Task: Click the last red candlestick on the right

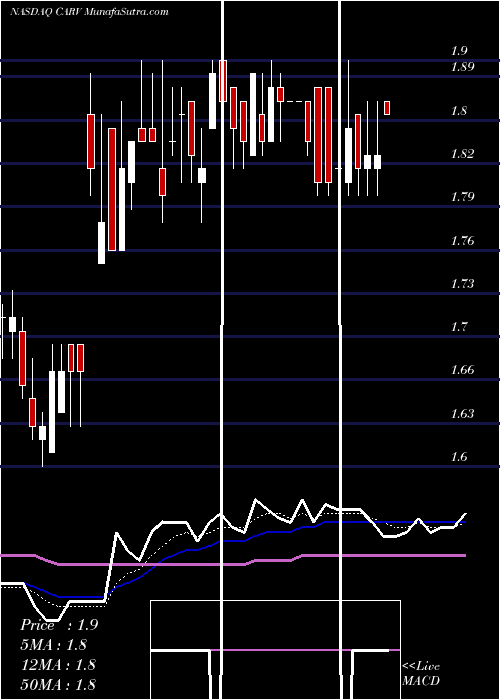Action: [387, 108]
